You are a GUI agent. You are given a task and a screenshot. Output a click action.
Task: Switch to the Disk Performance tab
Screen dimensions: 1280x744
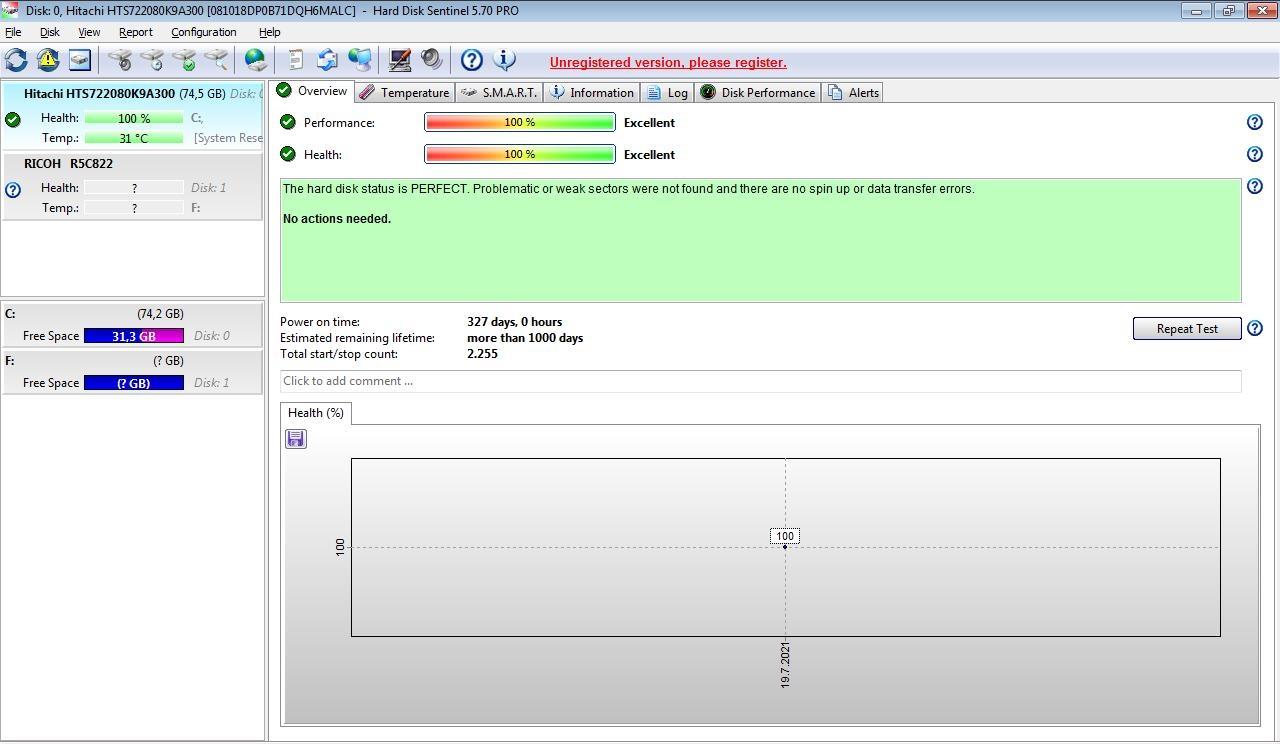point(757,92)
